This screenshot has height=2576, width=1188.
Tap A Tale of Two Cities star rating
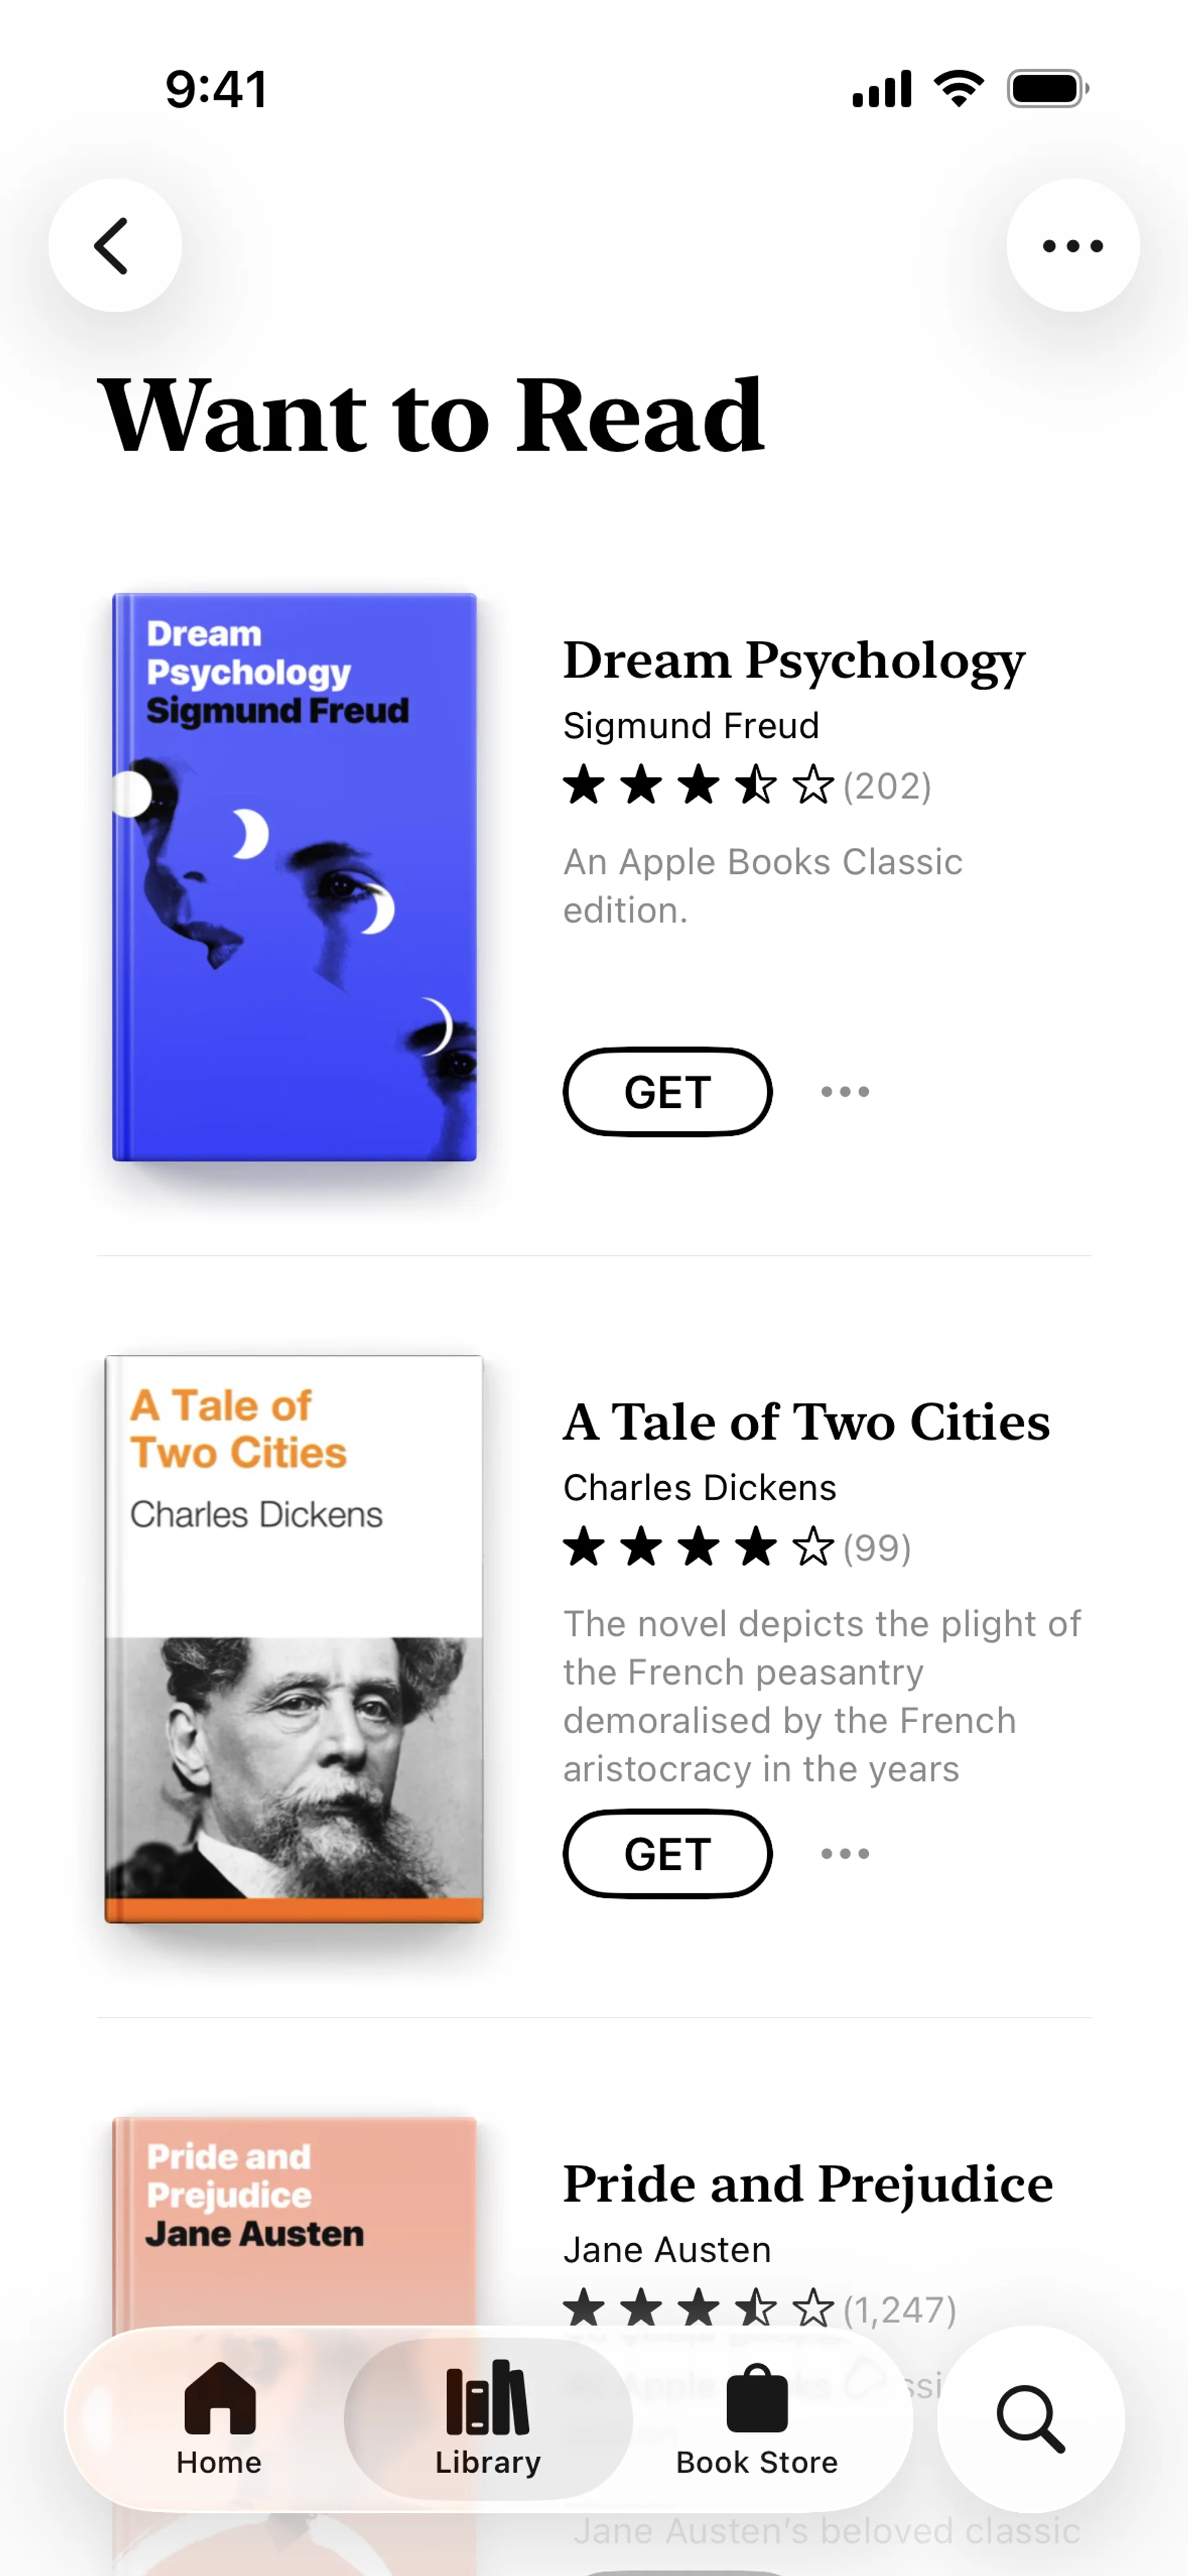[x=698, y=1548]
